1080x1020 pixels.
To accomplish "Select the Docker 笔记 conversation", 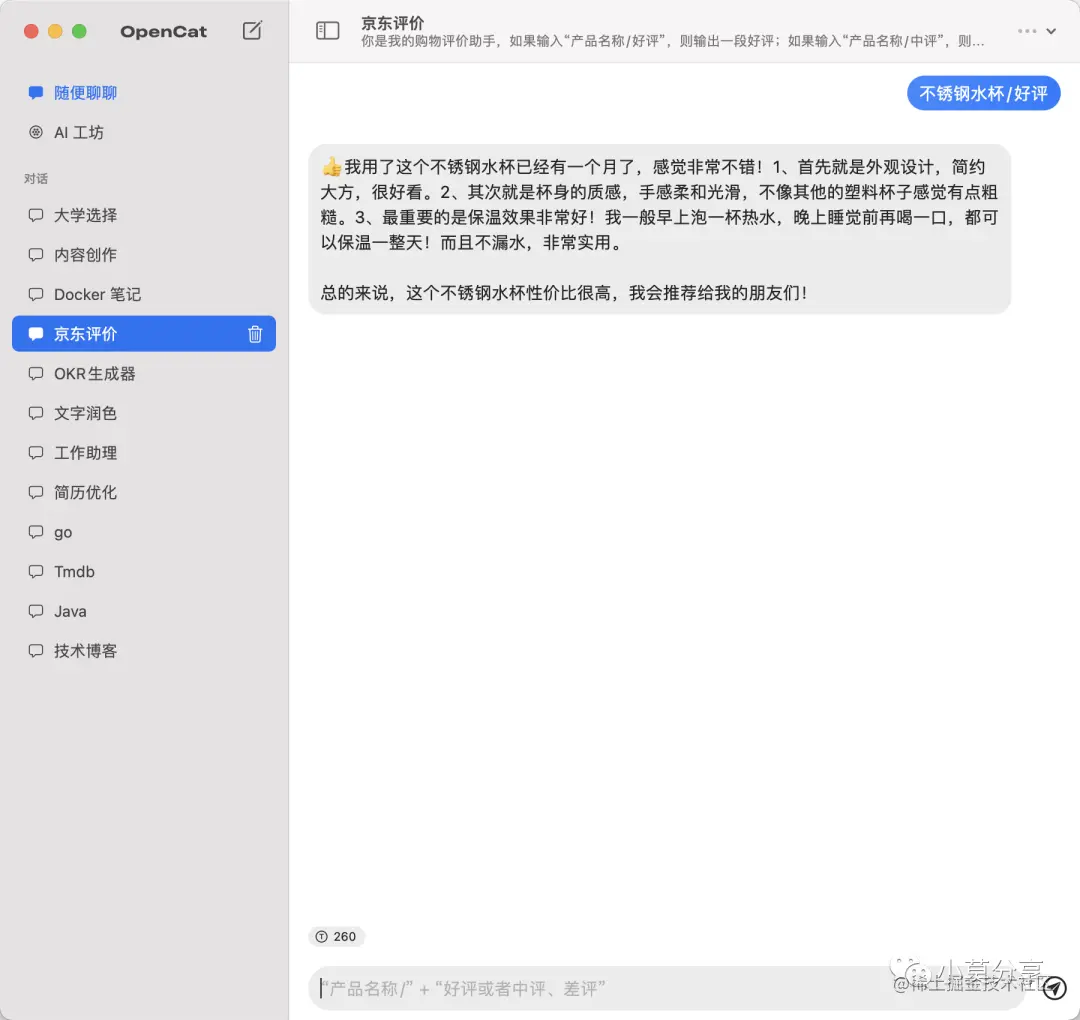I will click(144, 294).
